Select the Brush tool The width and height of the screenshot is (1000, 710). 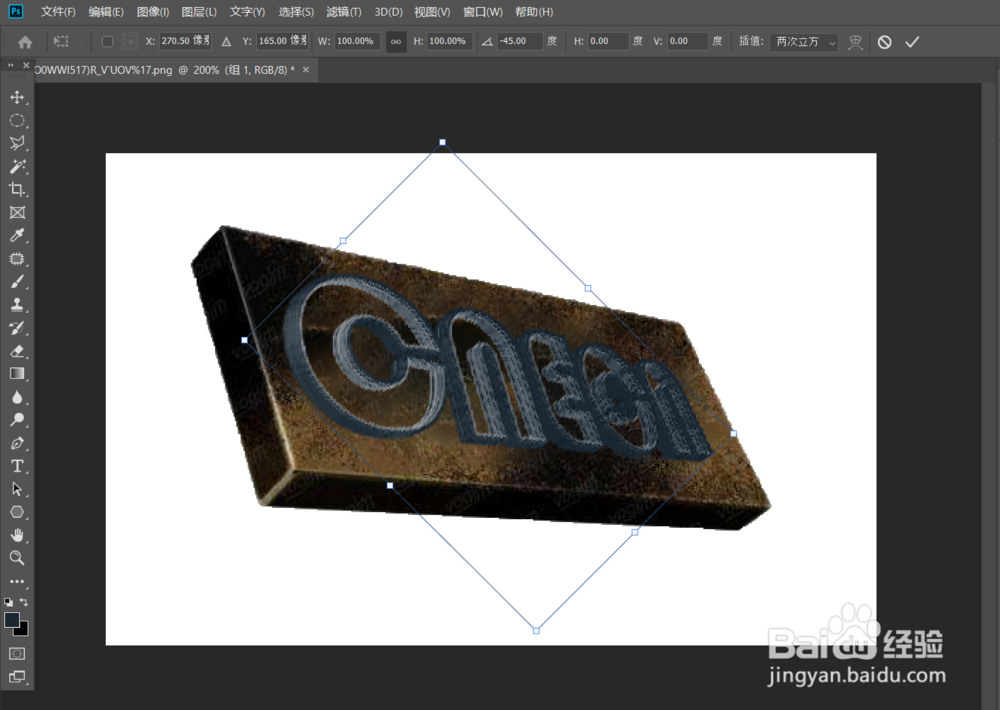coord(17,281)
